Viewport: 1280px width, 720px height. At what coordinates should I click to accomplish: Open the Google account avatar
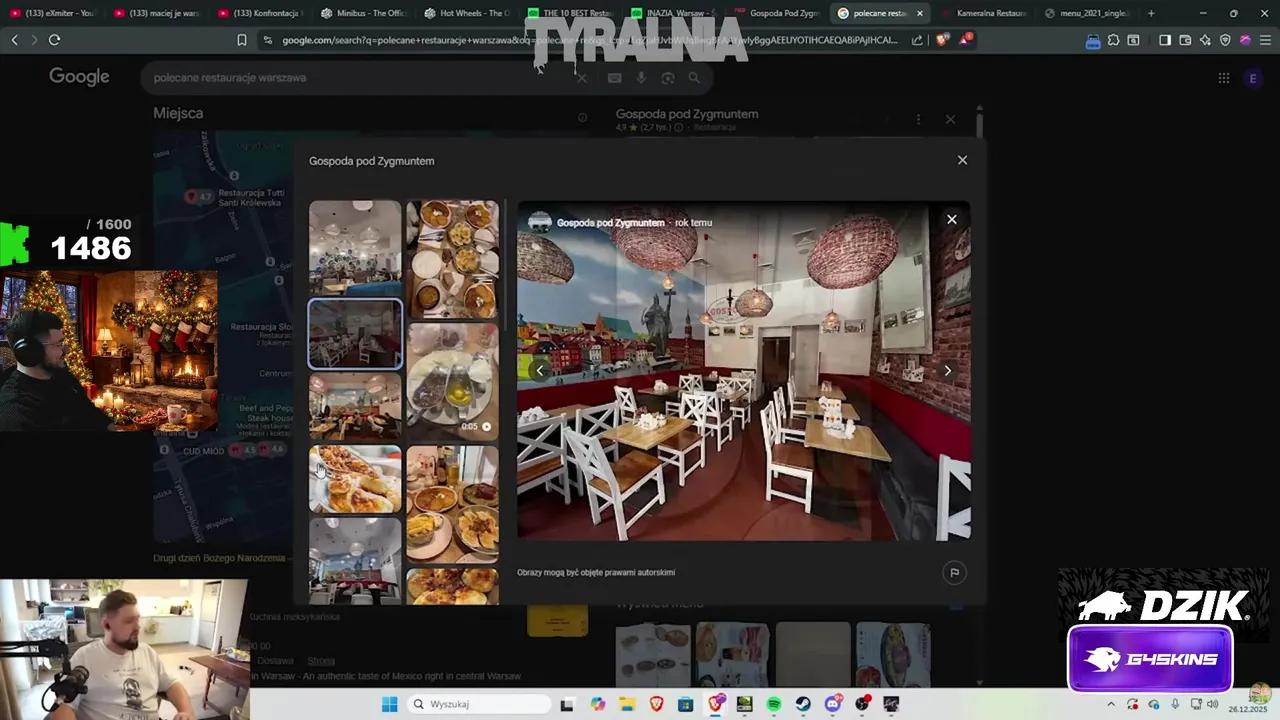coord(1253,78)
